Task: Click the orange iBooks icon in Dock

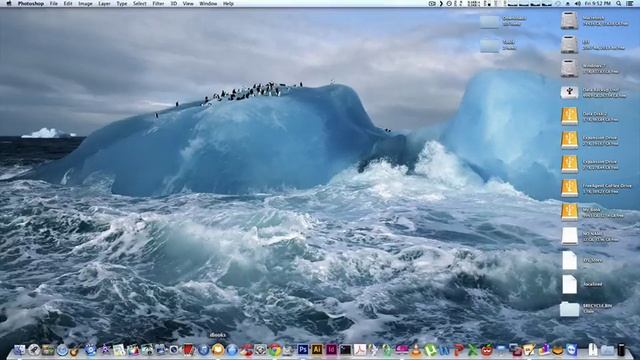Action: click(x=218, y=350)
